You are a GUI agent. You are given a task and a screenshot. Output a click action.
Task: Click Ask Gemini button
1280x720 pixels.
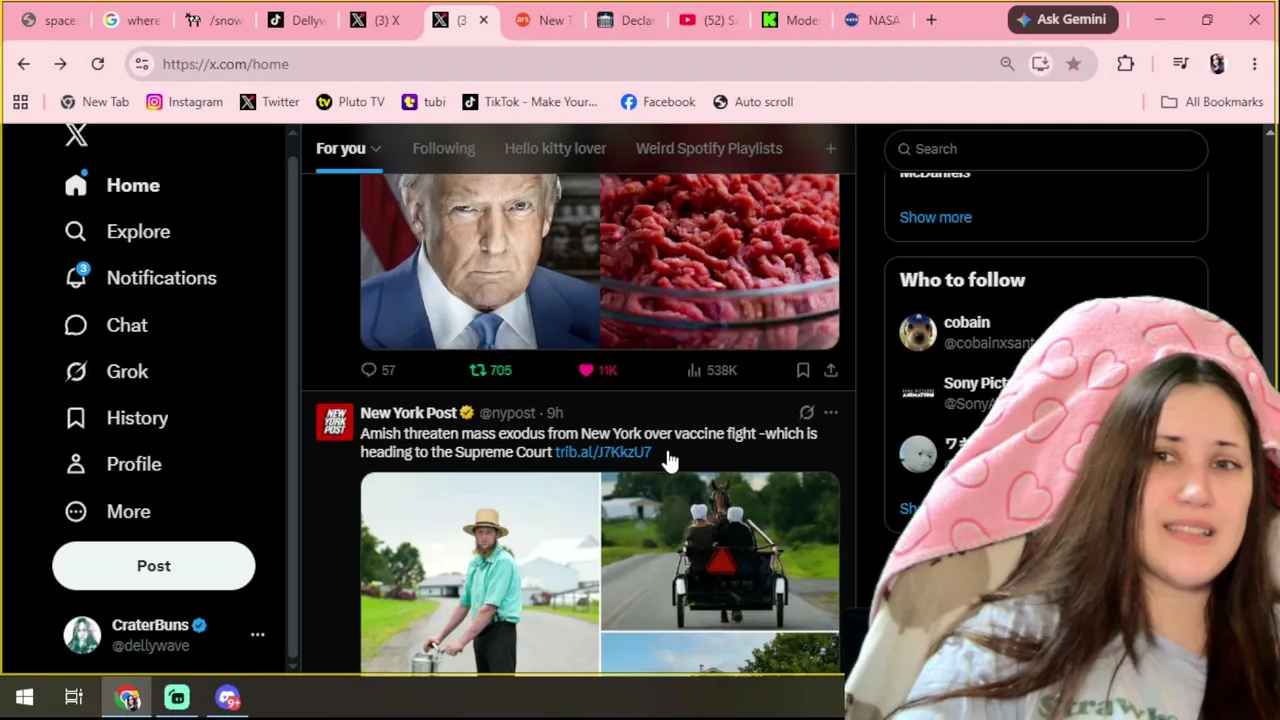coord(1063,20)
